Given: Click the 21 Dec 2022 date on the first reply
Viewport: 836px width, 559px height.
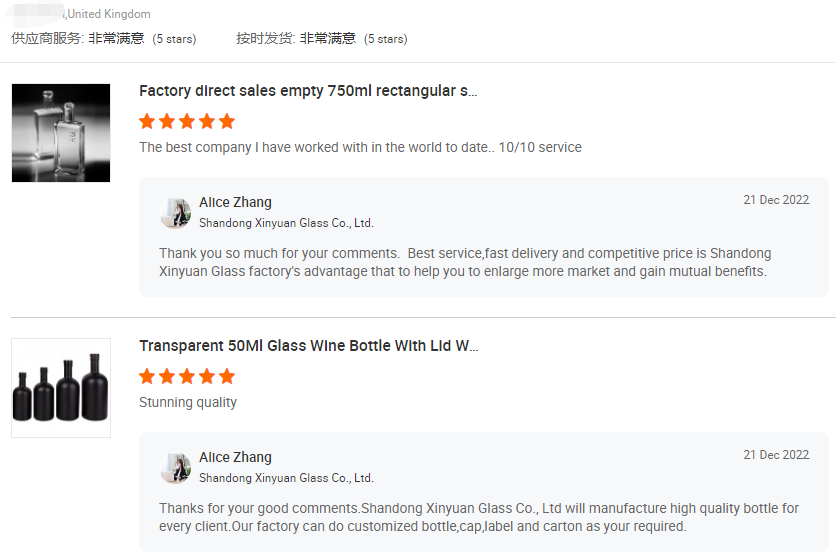Looking at the screenshot, I should 776,200.
